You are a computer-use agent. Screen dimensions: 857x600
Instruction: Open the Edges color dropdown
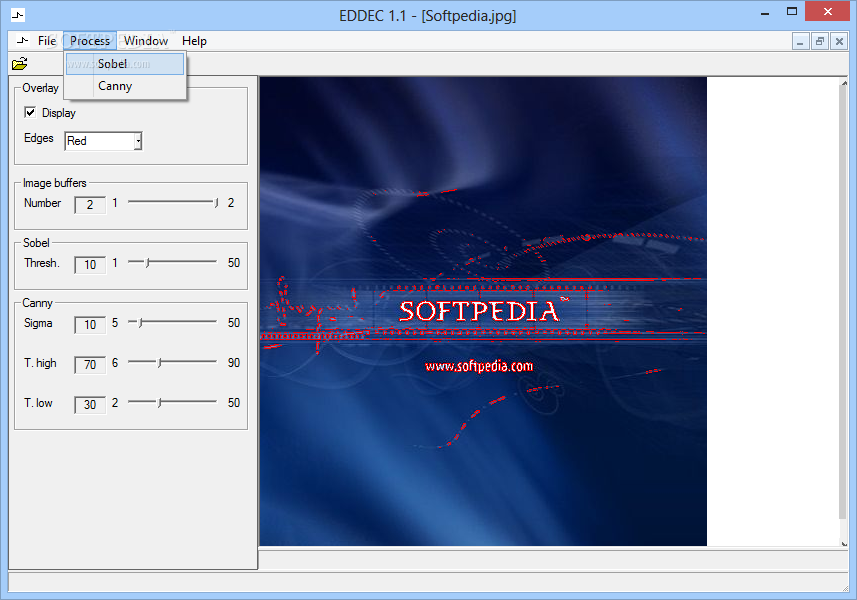pyautogui.click(x=138, y=141)
